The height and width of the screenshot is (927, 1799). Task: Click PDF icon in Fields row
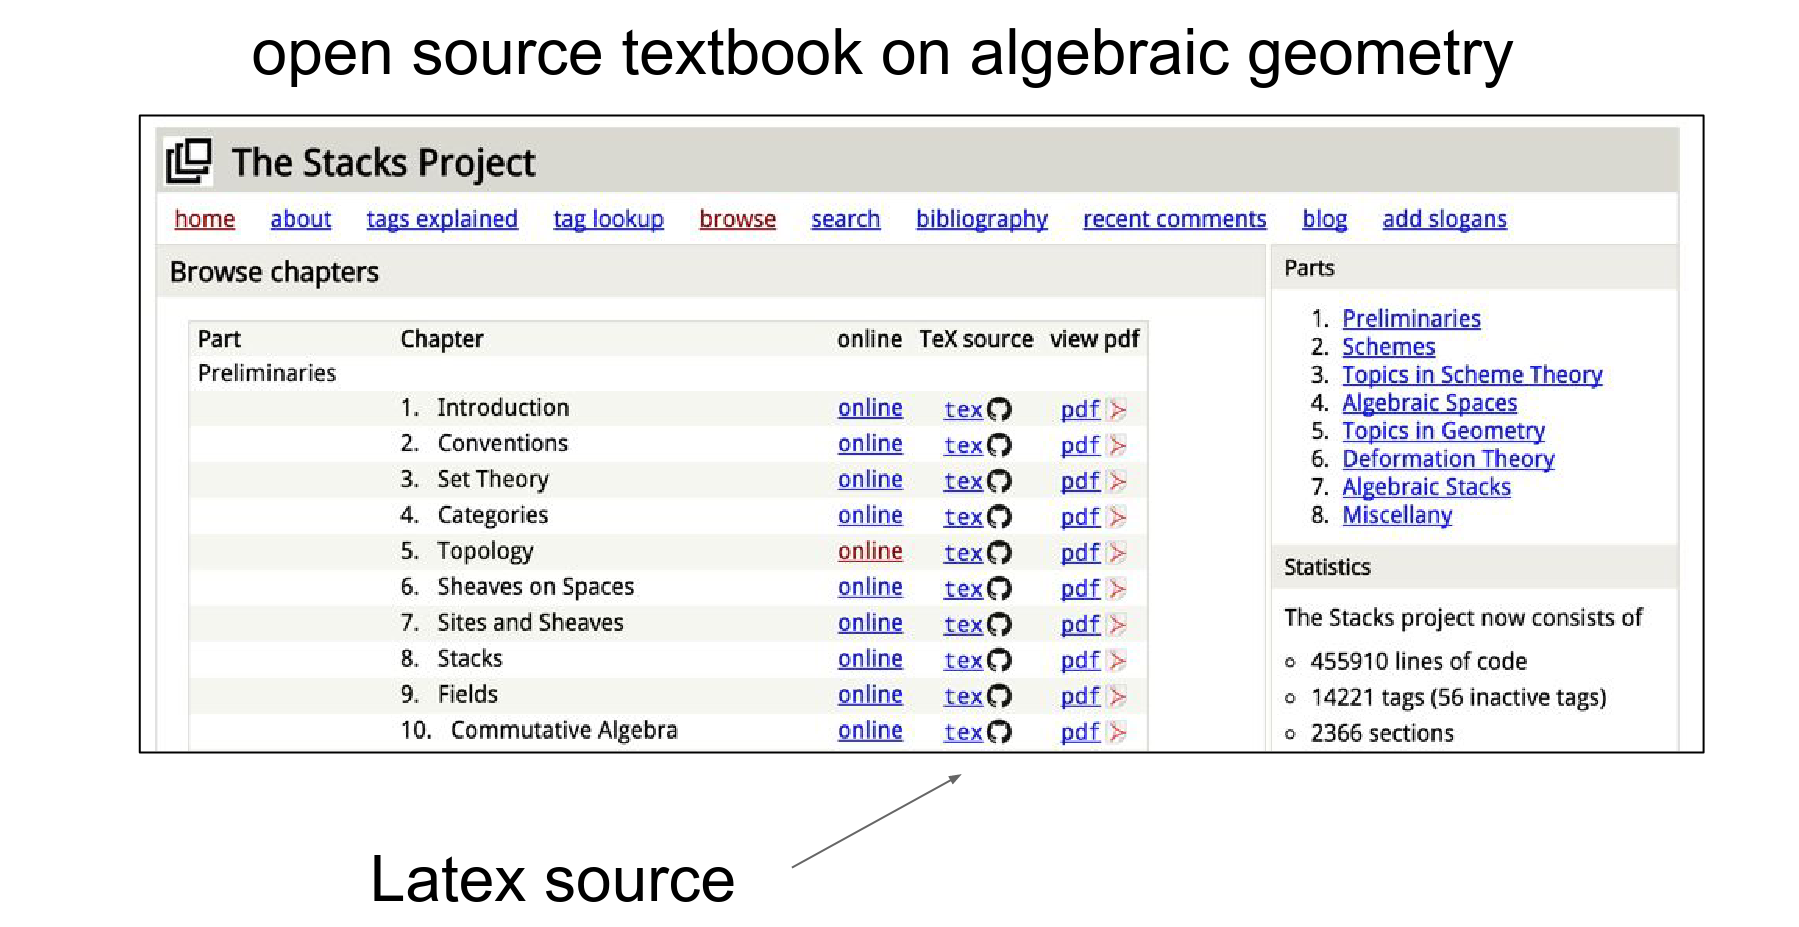pyautogui.click(x=1117, y=696)
